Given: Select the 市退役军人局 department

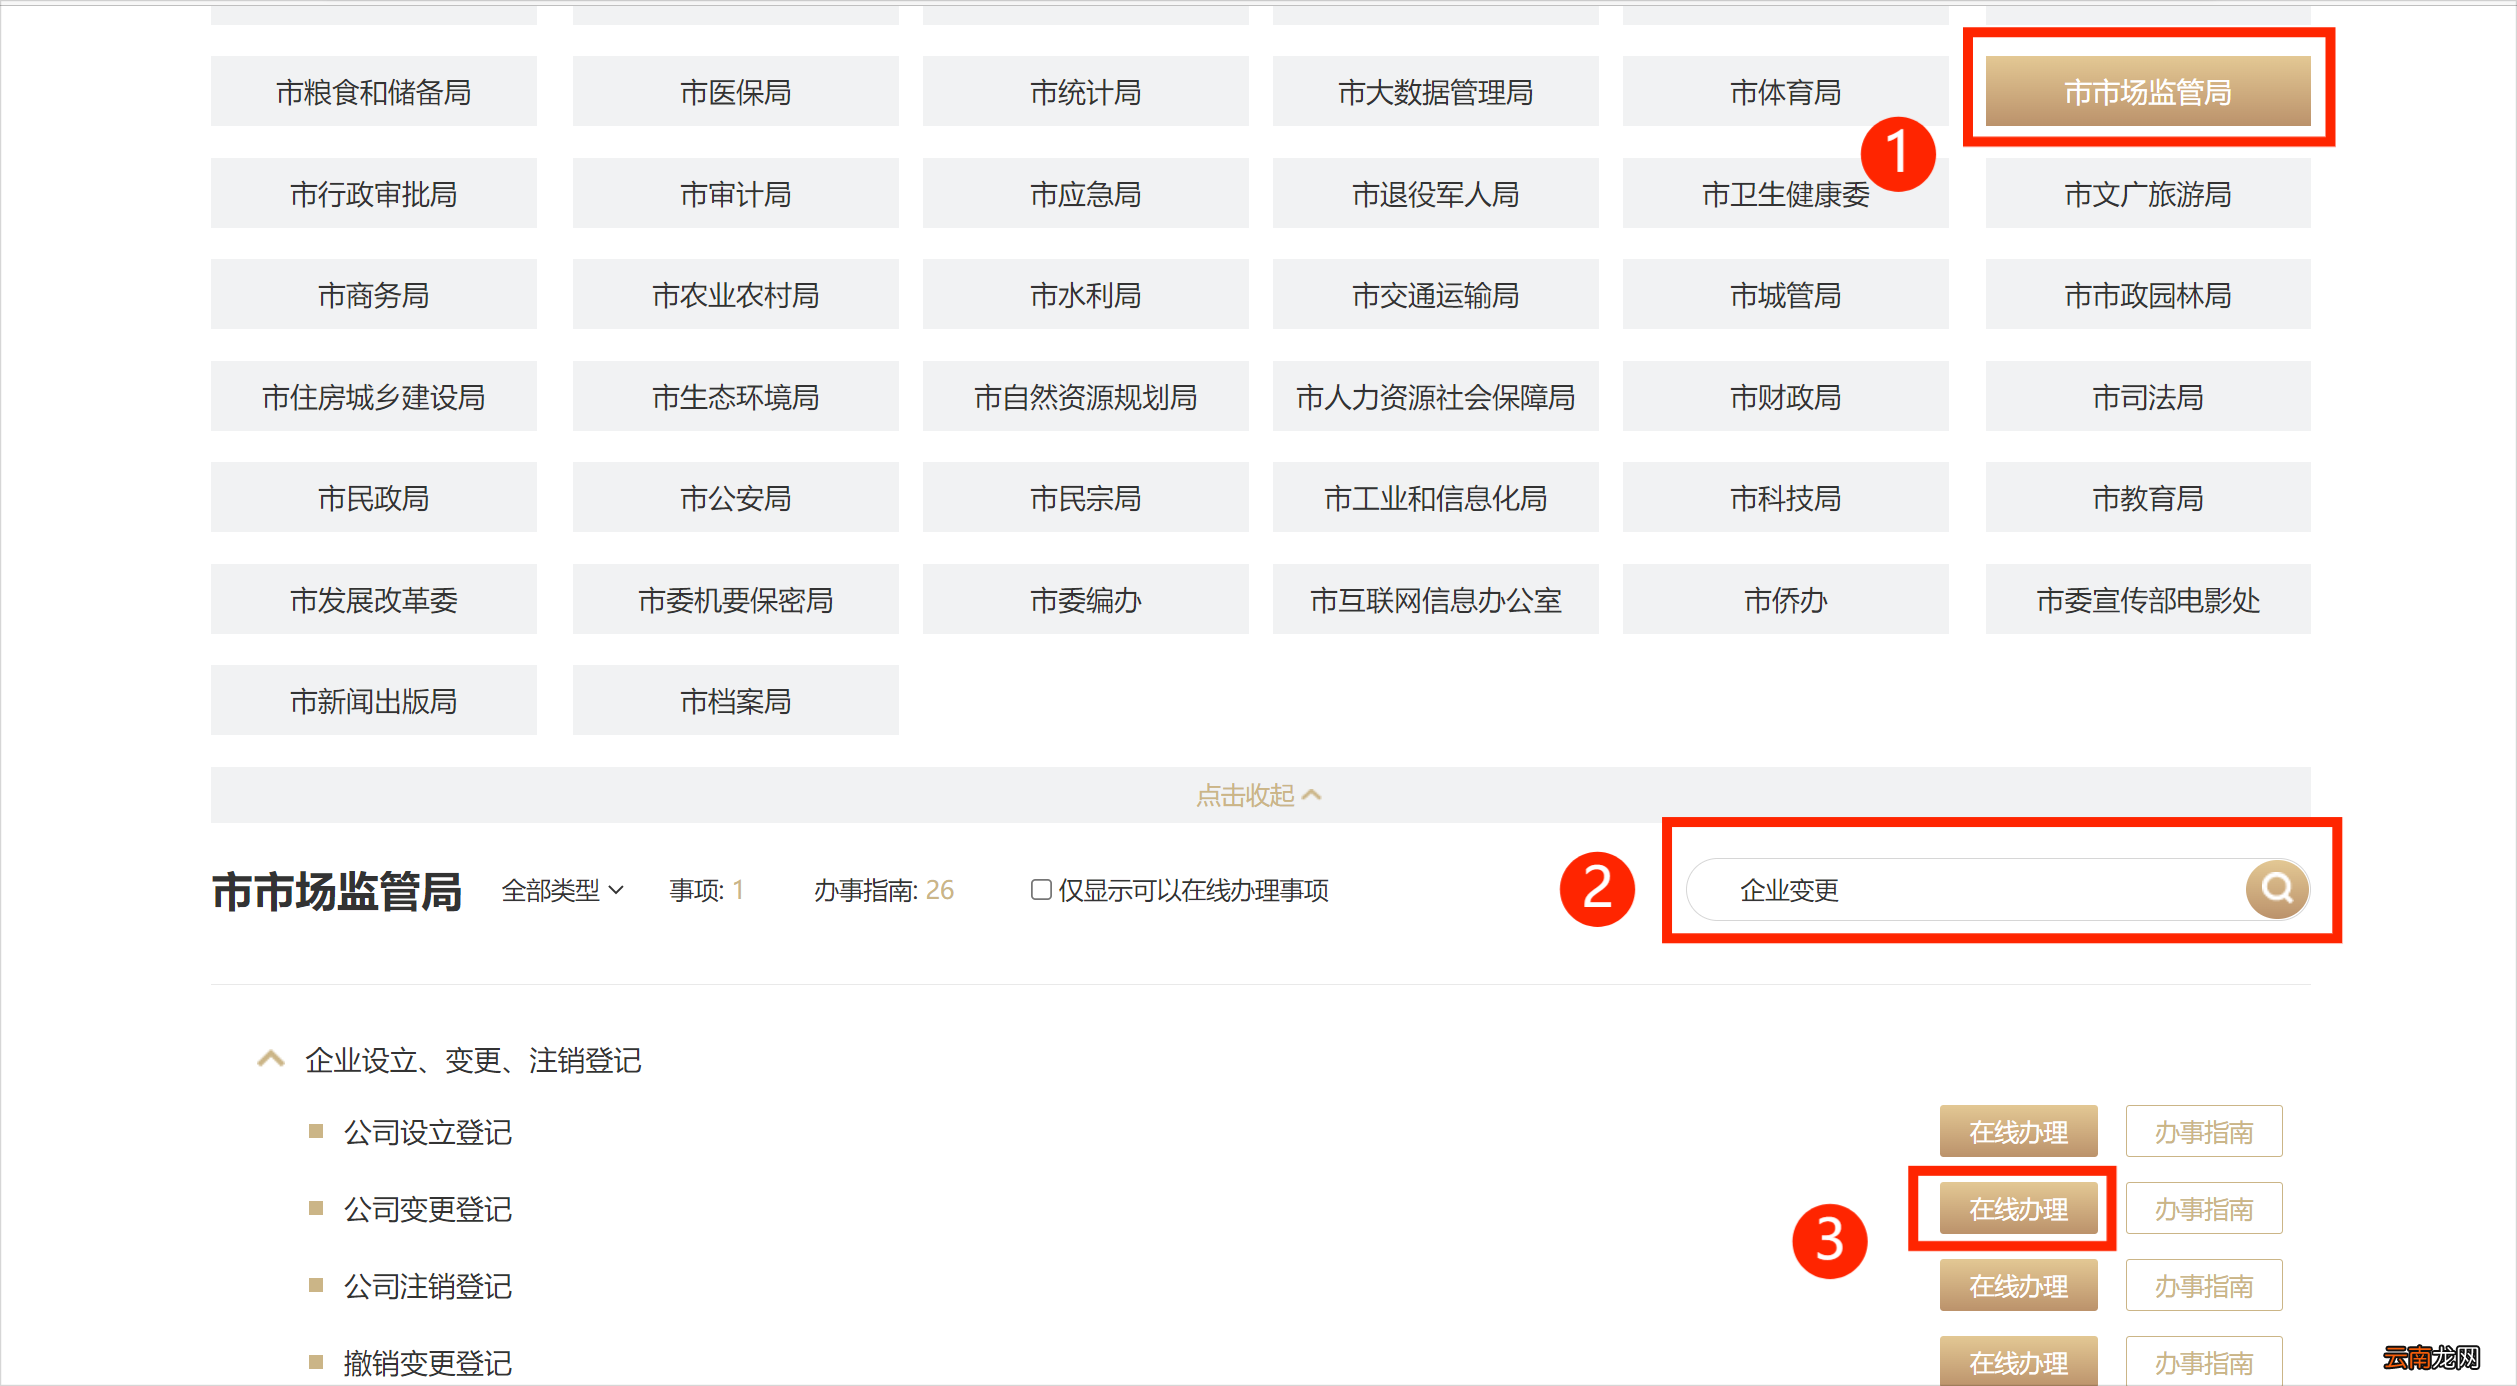Looking at the screenshot, I should [x=1436, y=193].
